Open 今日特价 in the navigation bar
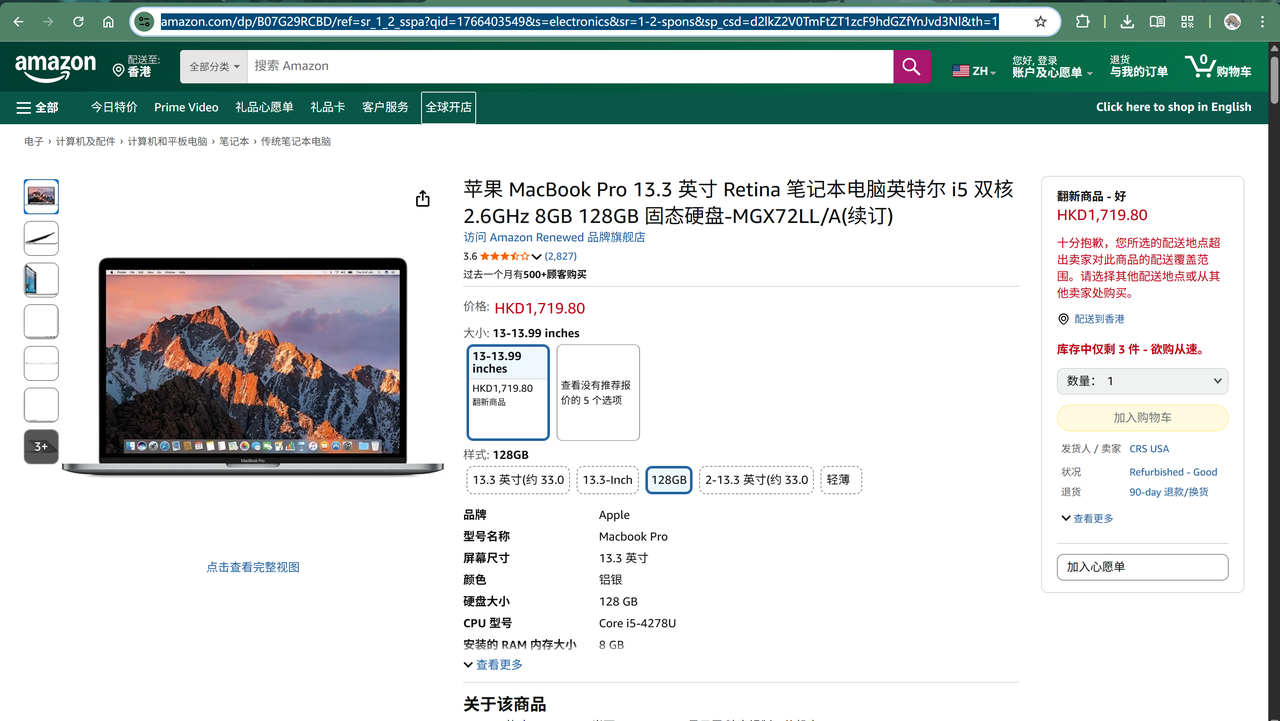Viewport: 1280px width, 721px height. click(x=114, y=107)
